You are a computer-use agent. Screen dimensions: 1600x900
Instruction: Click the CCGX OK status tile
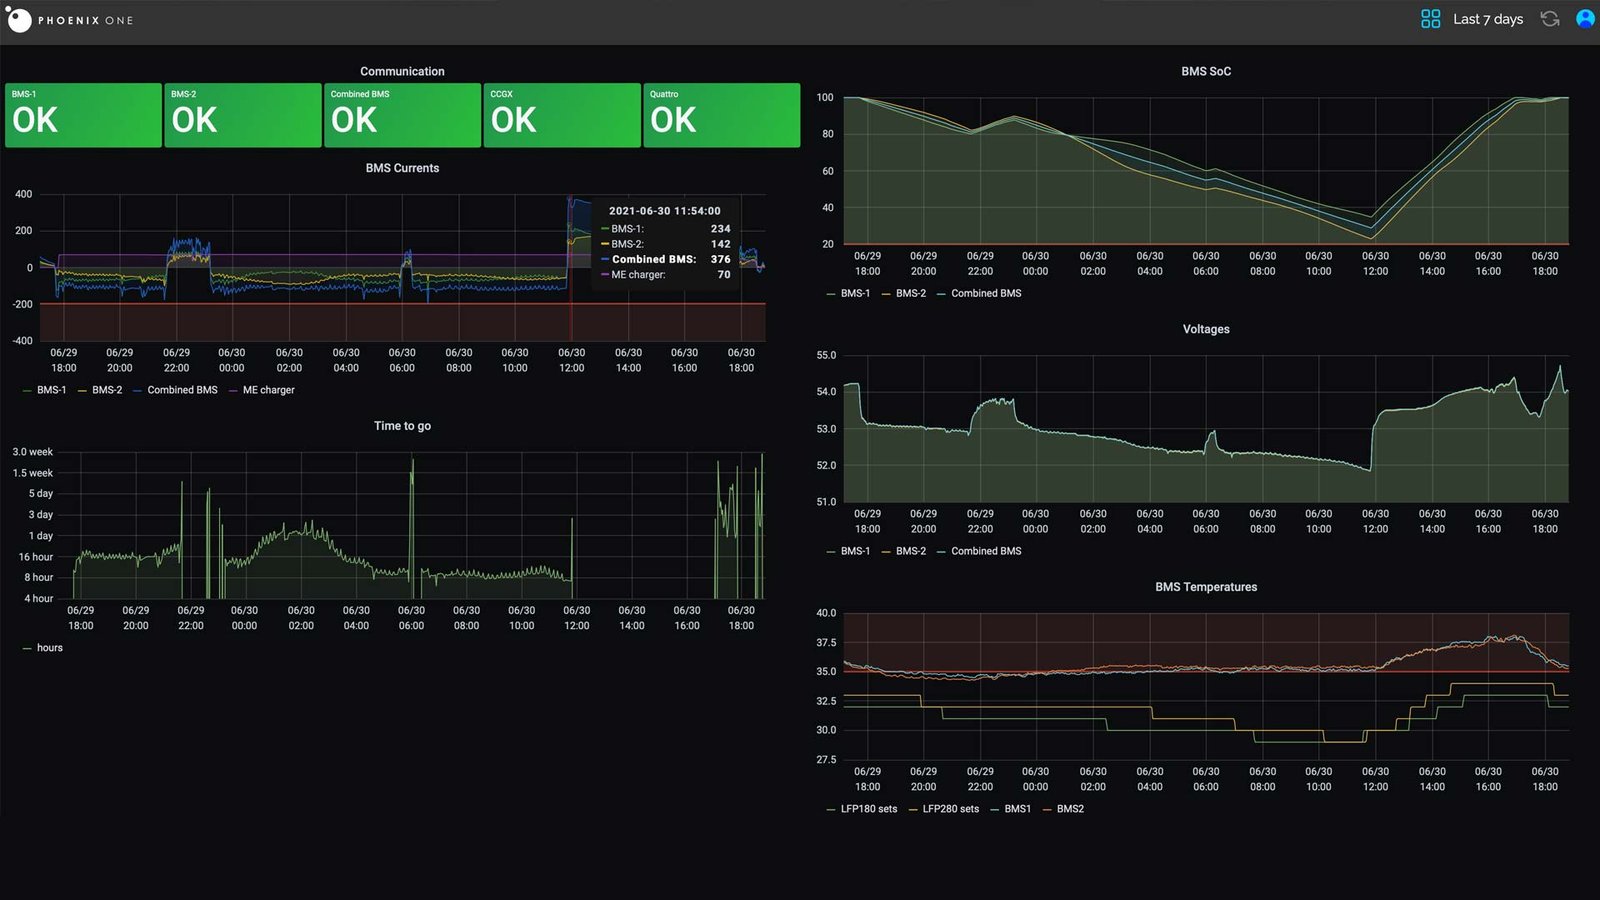click(x=561, y=116)
